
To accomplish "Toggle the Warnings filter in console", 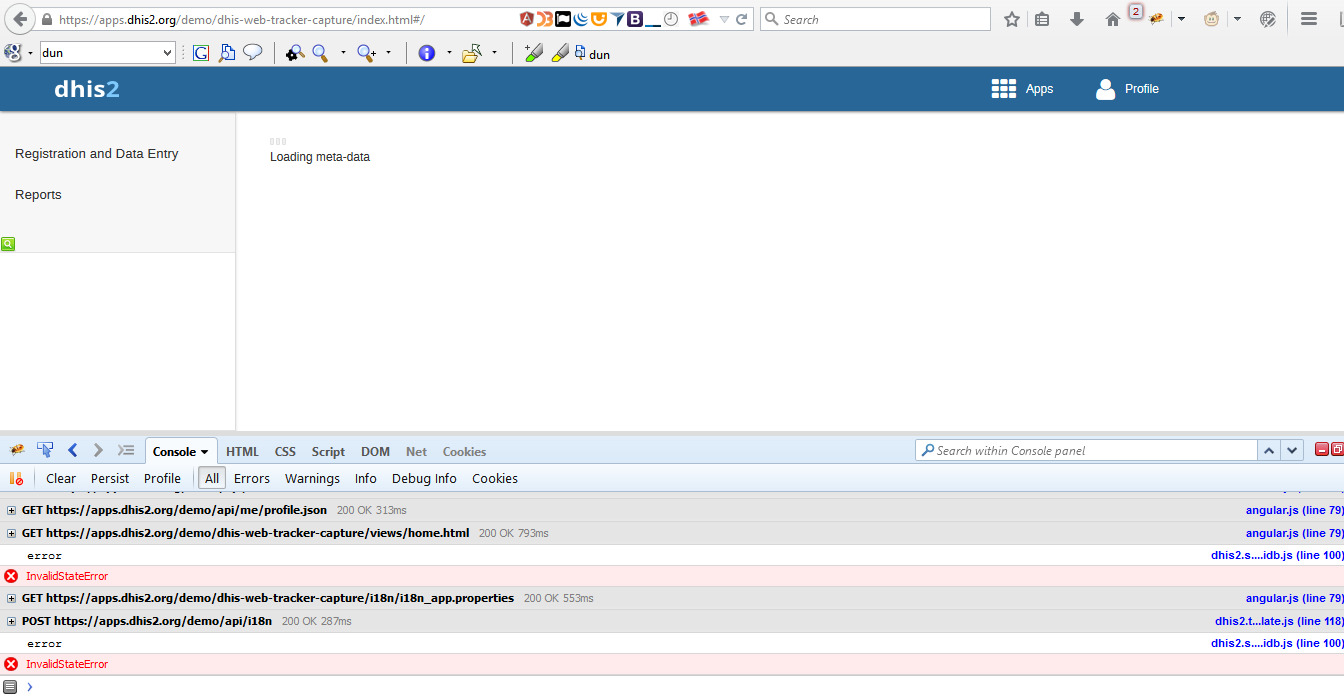I will tap(312, 479).
